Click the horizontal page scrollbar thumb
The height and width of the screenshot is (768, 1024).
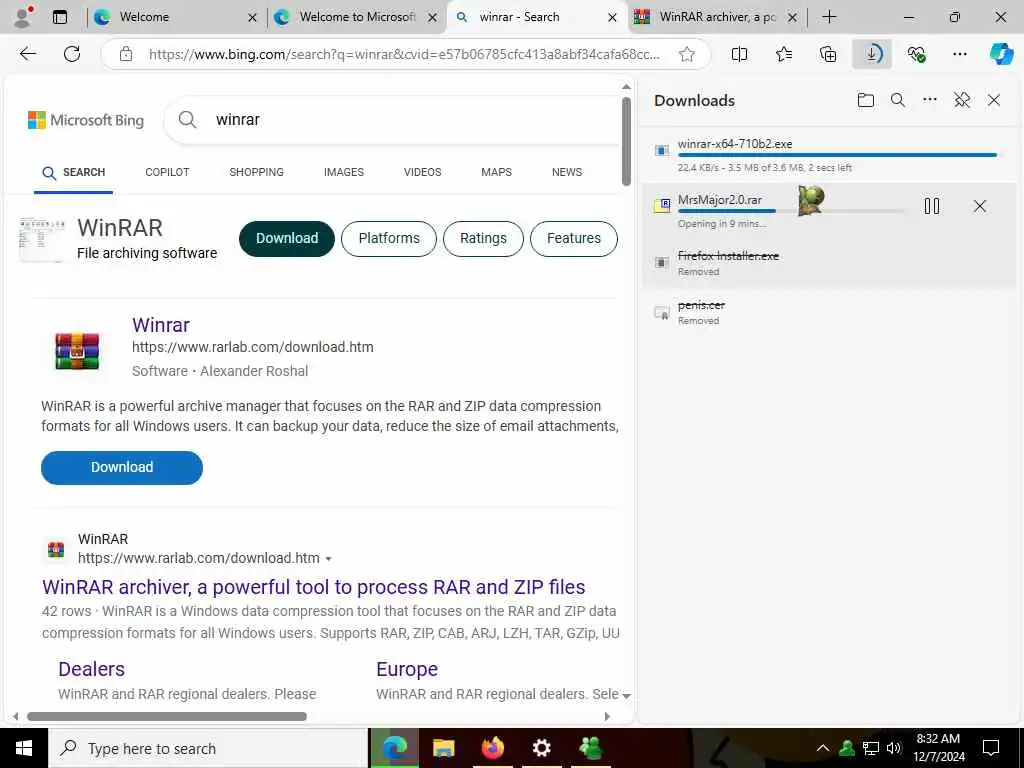167,716
